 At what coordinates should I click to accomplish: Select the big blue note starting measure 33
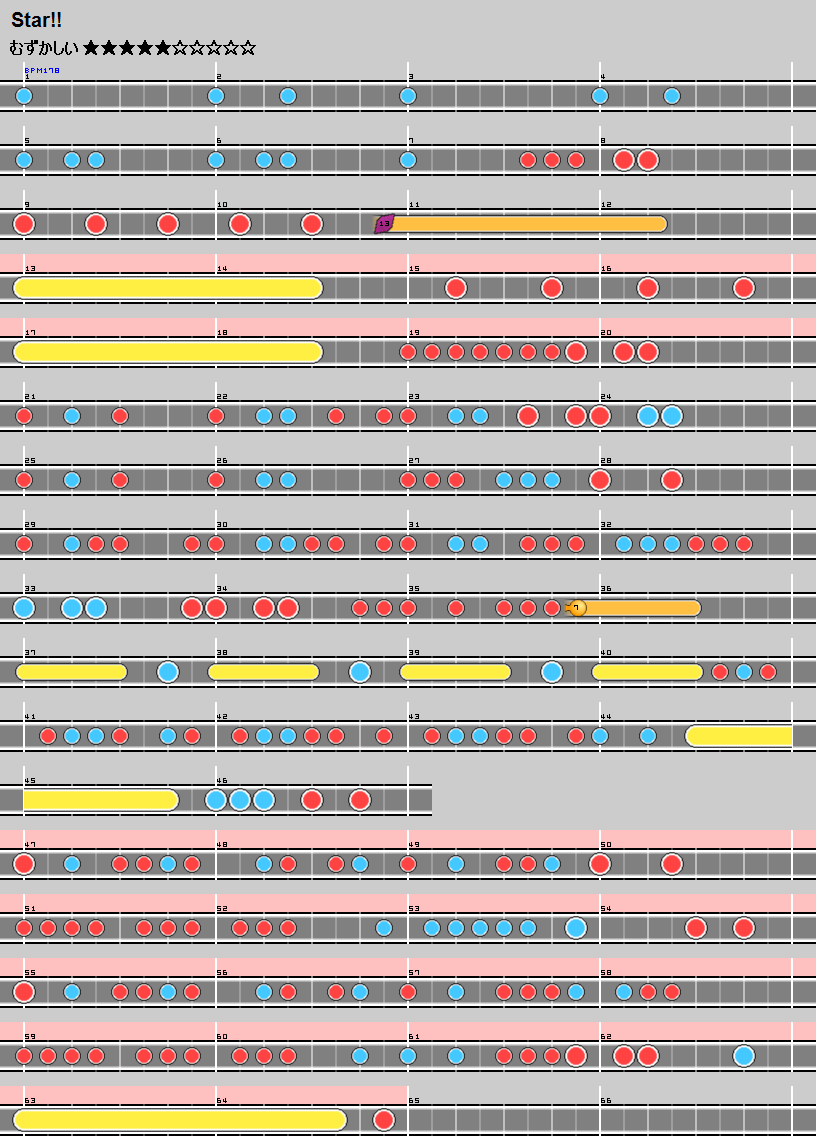24,608
